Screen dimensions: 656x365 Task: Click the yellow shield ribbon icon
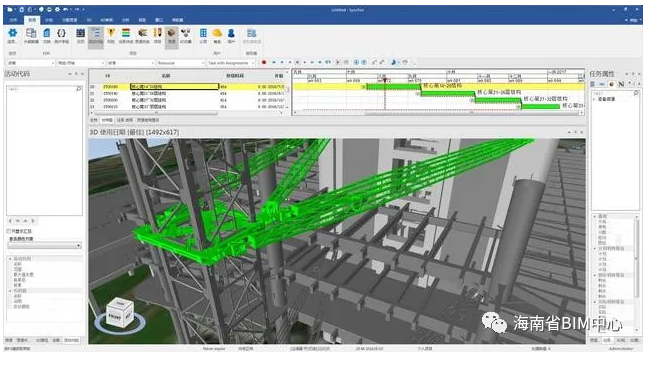point(111,33)
